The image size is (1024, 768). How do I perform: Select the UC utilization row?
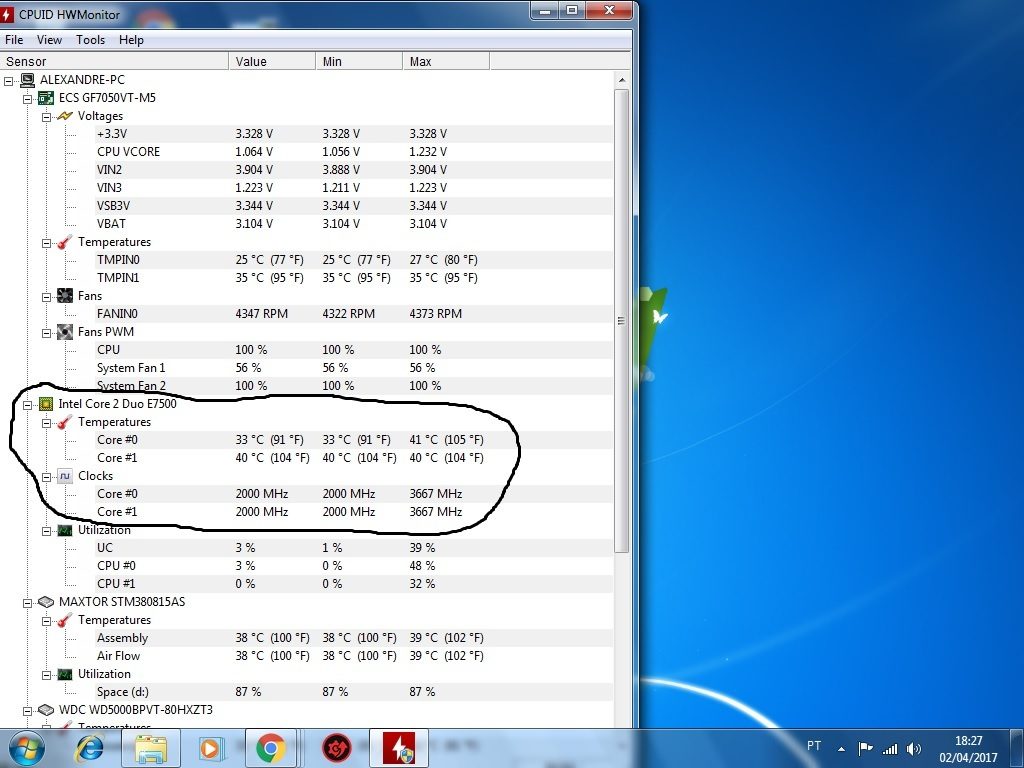(x=353, y=548)
